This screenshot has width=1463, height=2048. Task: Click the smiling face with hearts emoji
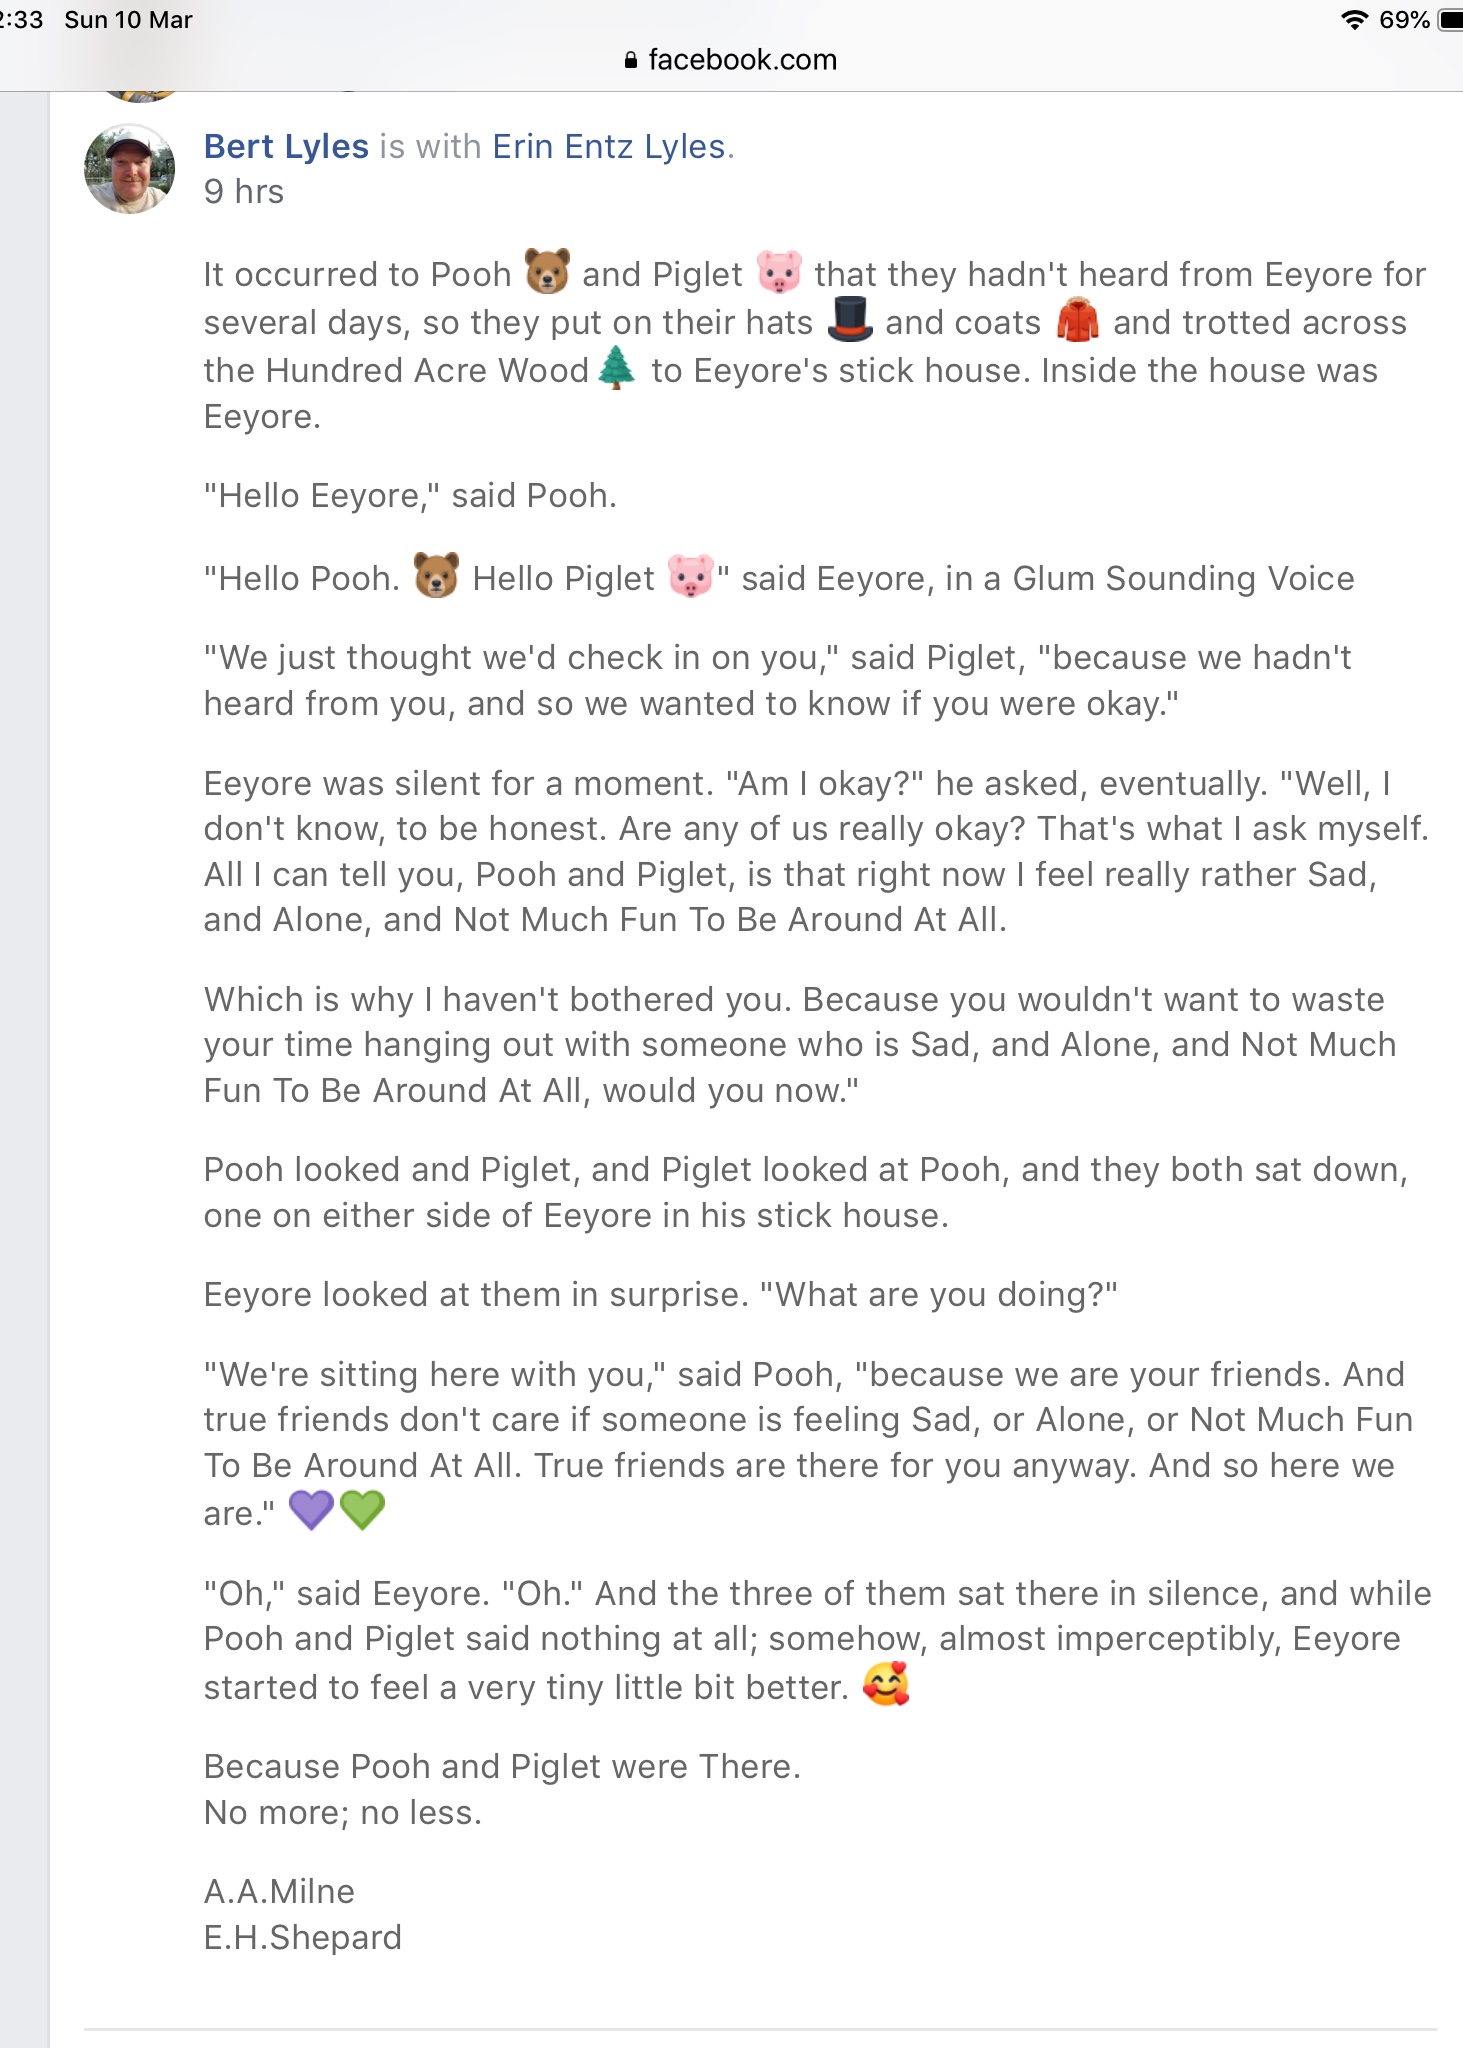point(886,1683)
